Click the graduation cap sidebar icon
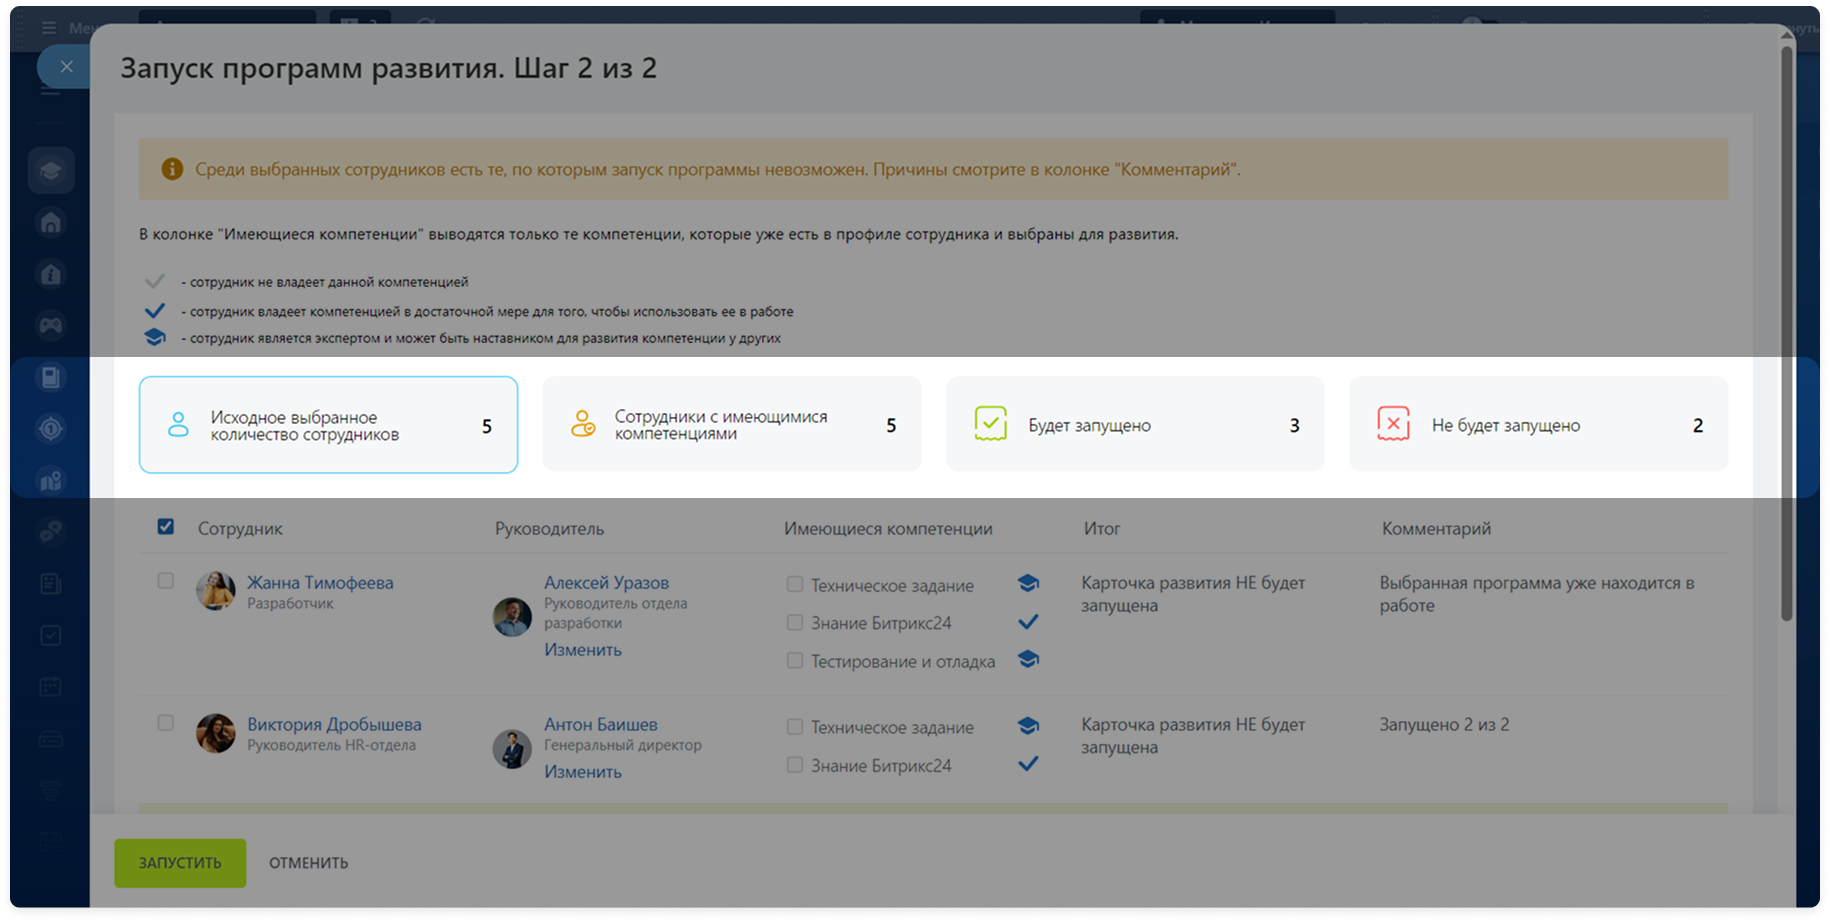The width and height of the screenshot is (1830, 922). click(x=50, y=170)
